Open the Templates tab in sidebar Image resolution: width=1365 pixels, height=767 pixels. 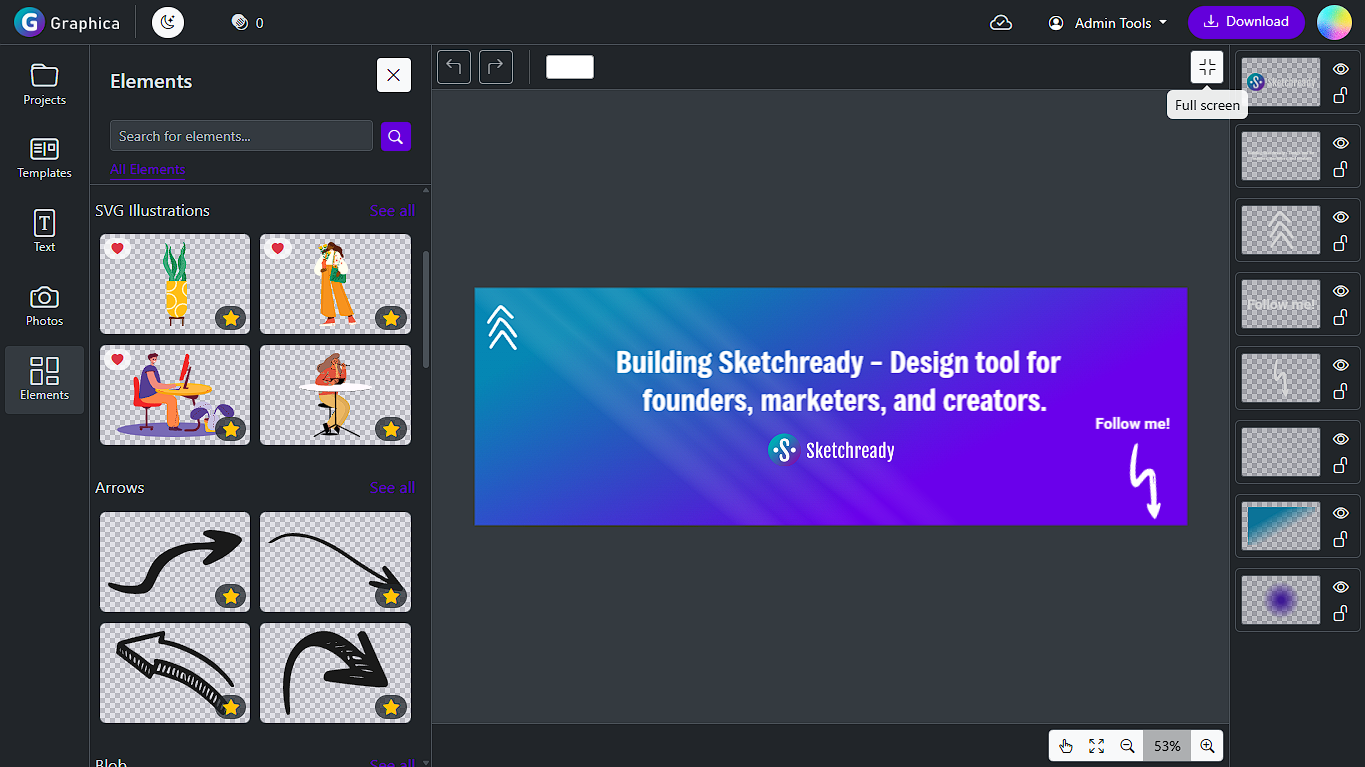pos(45,159)
